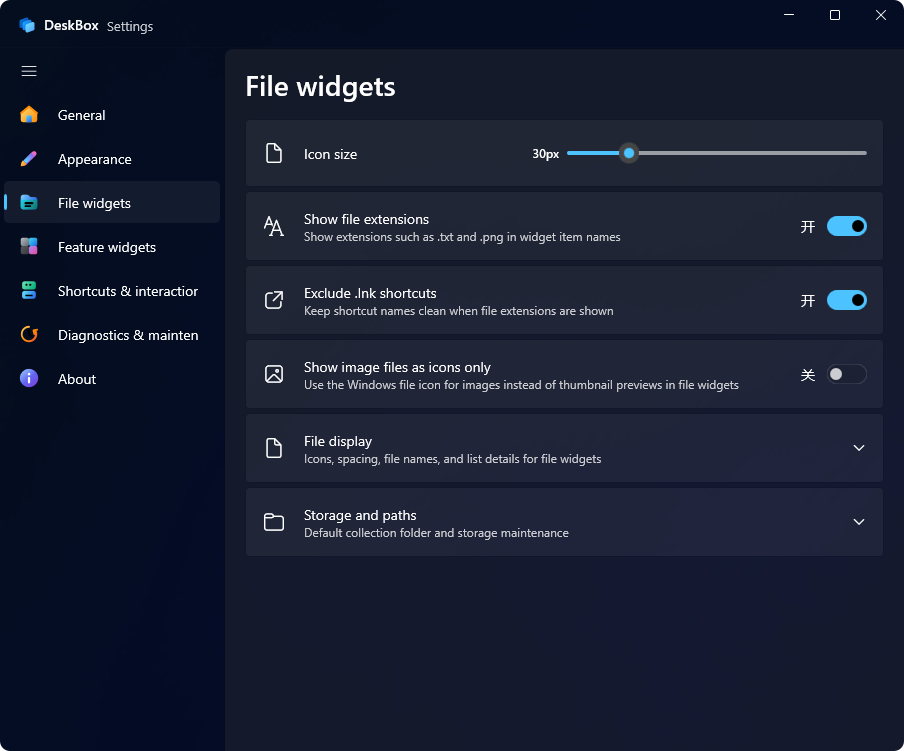Maximize the DeskBox Settings window
The height and width of the screenshot is (751, 904).
coord(834,14)
